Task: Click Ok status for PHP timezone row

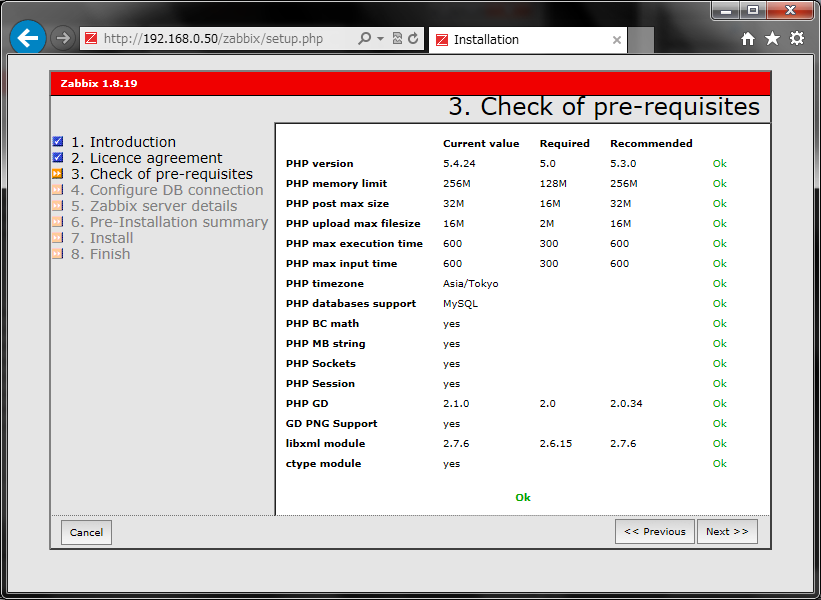Action: pyautogui.click(x=719, y=283)
